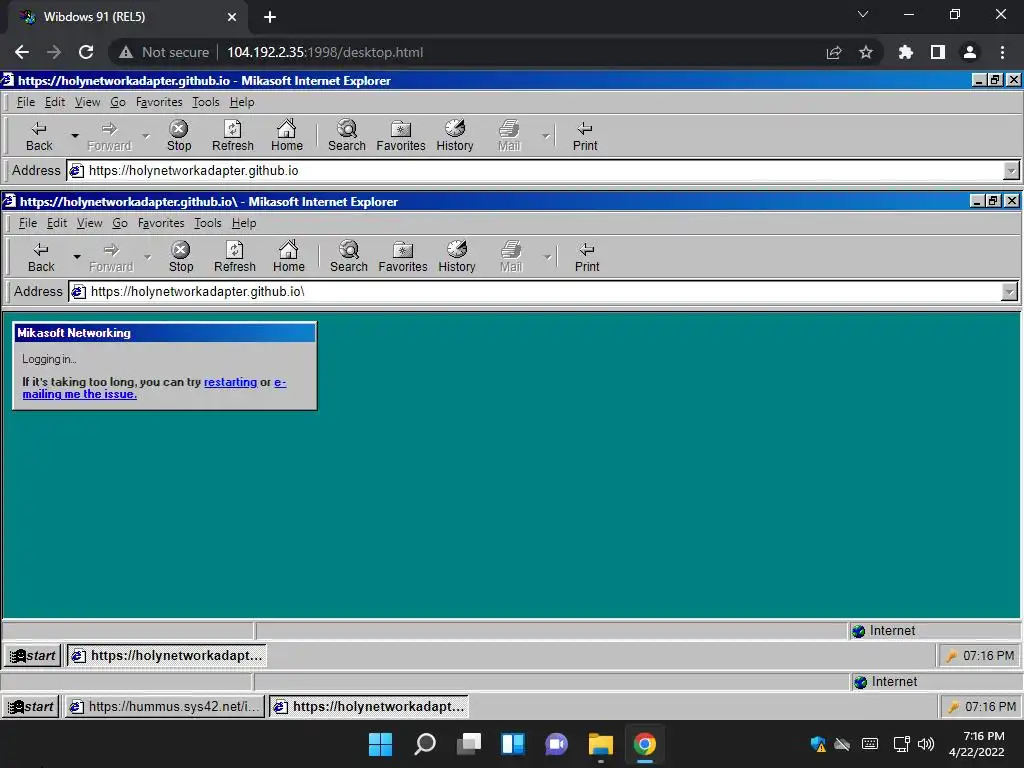Viewport: 1024px width, 768px height.
Task: Expand Forward dropdown arrow in outer window
Action: 146,136
